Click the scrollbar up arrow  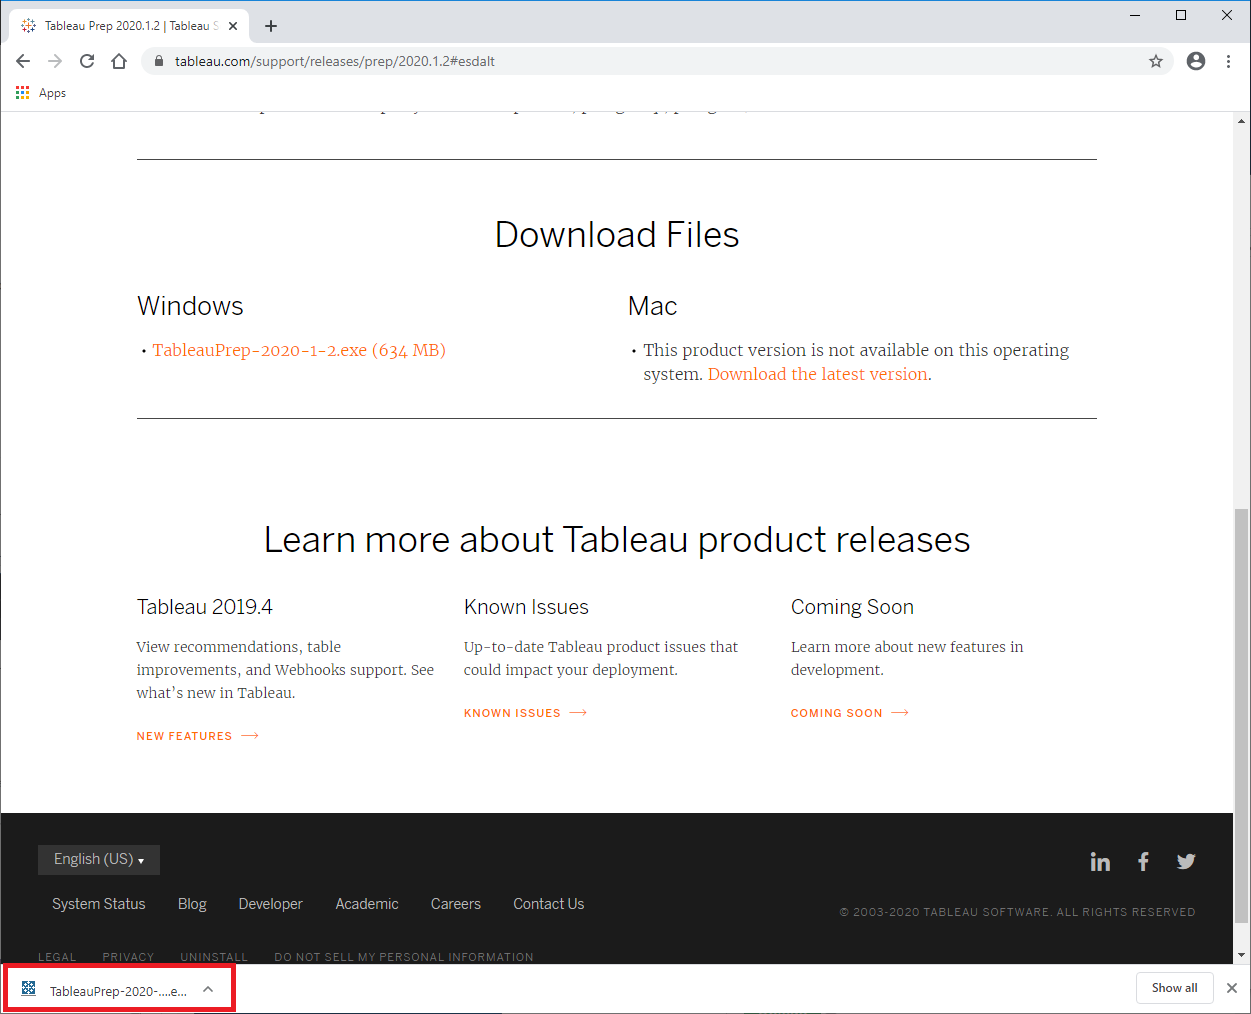coord(1242,121)
